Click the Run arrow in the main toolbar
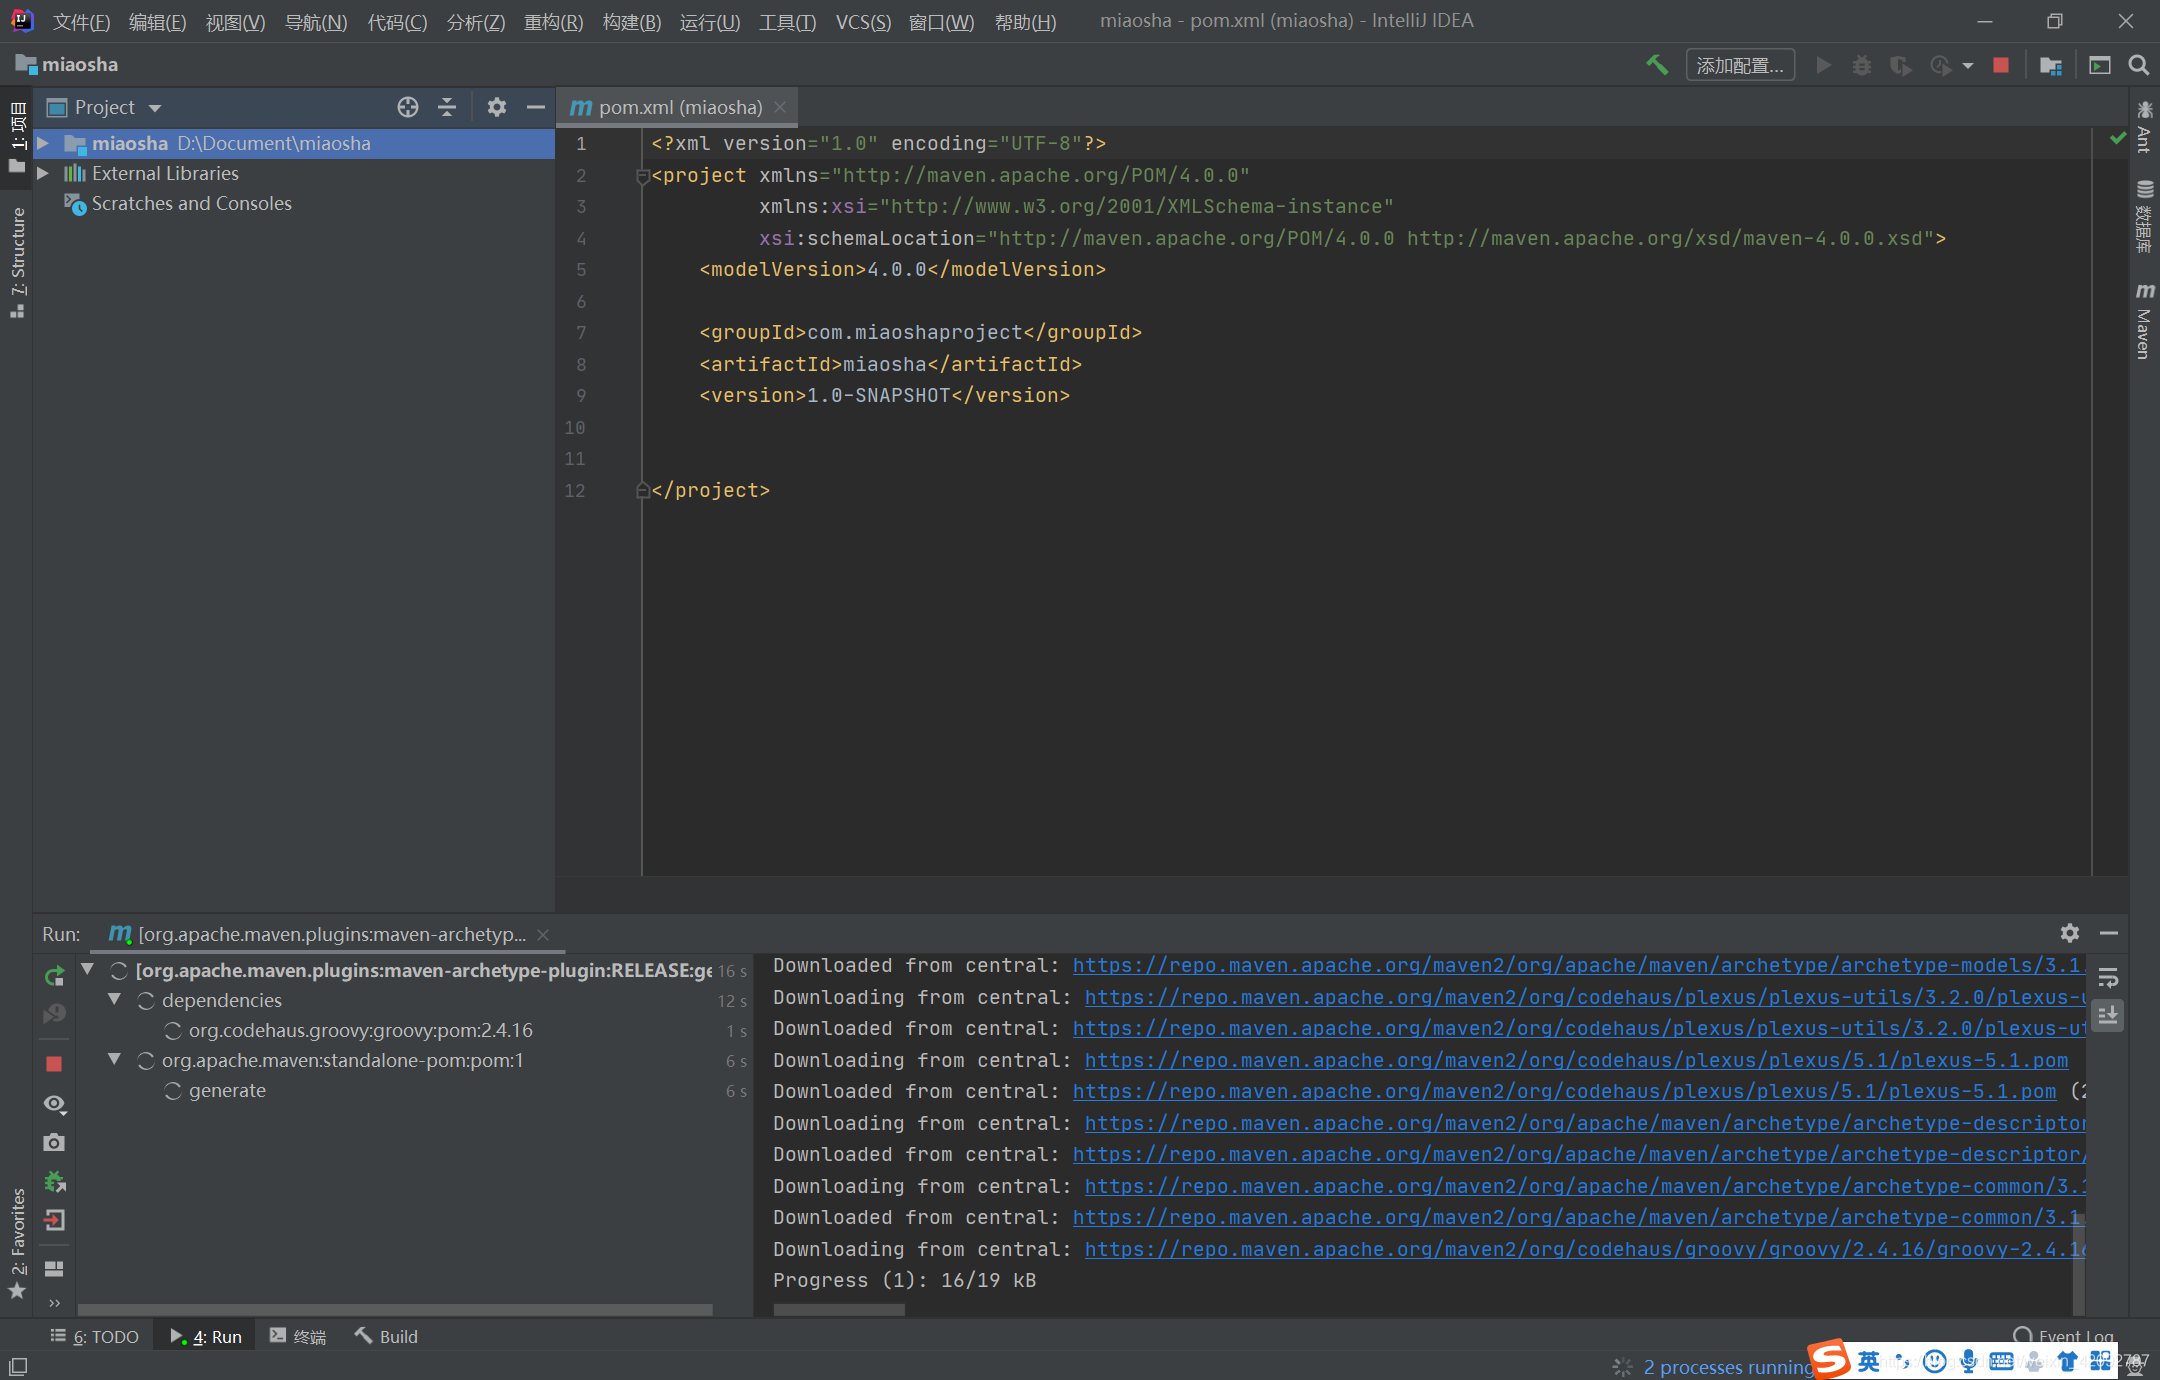 (x=1823, y=65)
